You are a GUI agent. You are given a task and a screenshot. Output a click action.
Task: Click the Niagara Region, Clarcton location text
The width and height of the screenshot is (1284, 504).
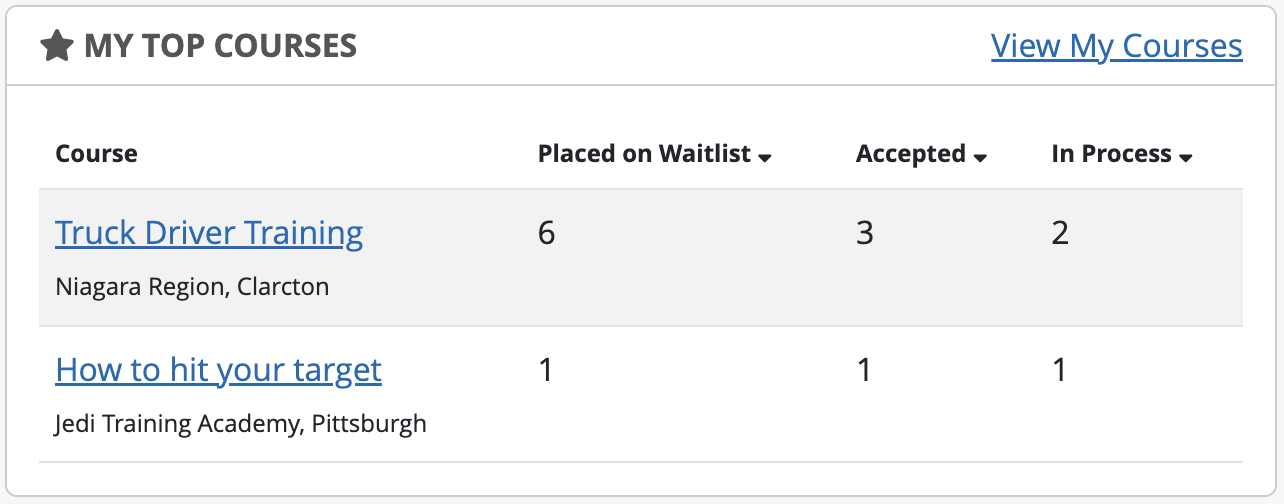click(192, 287)
